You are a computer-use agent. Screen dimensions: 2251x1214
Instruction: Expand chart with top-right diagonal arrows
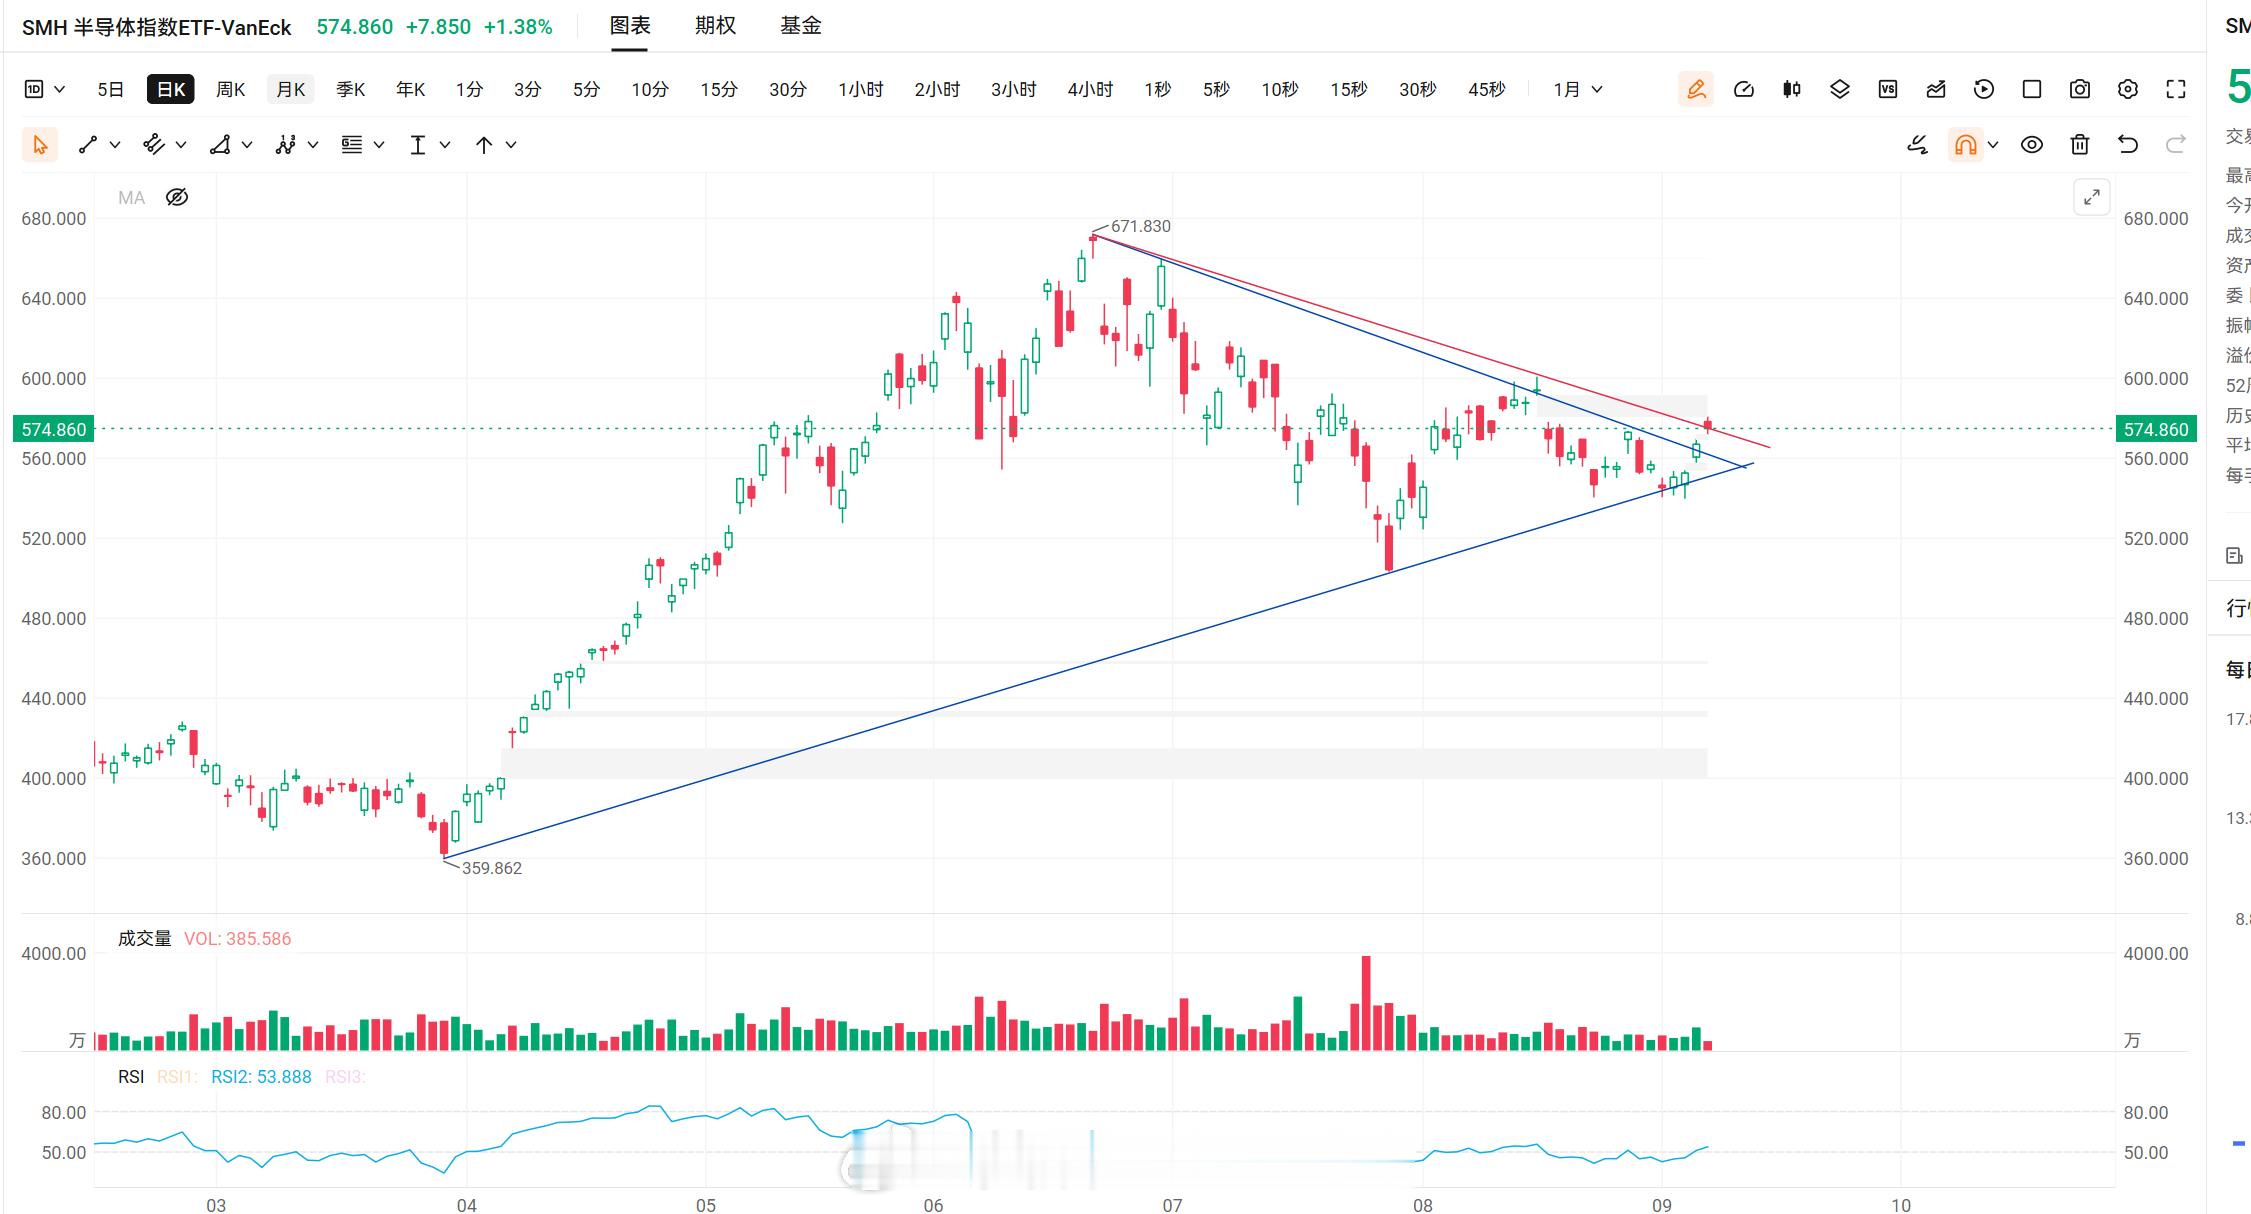pyautogui.click(x=2092, y=197)
